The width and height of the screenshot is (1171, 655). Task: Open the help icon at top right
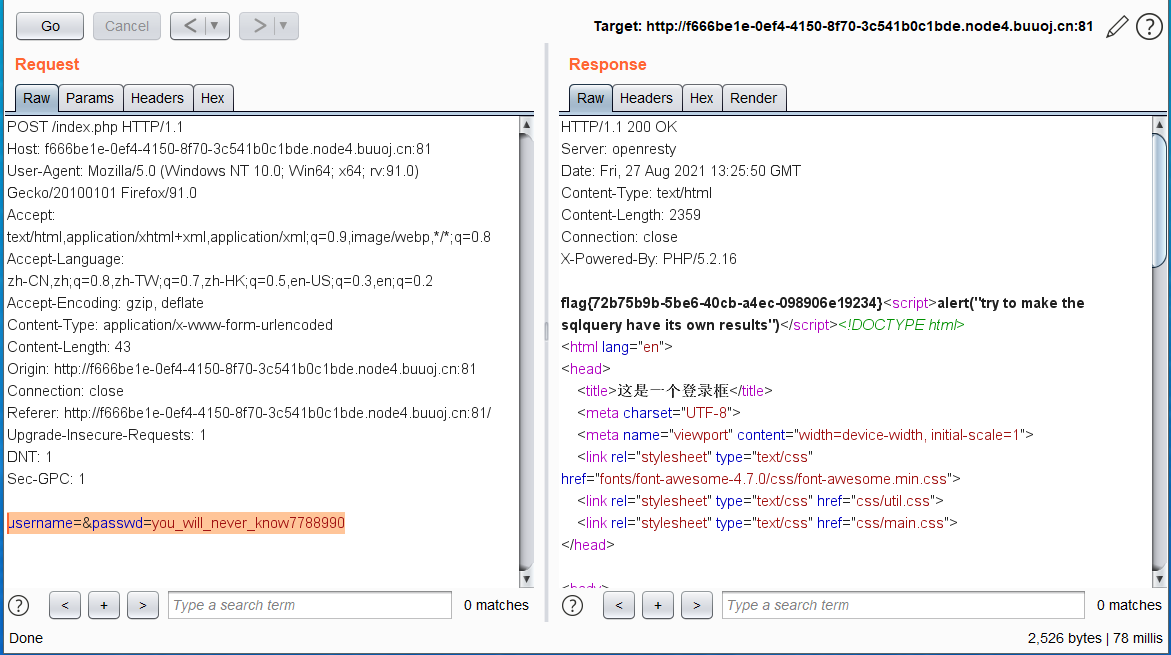(x=1148, y=27)
